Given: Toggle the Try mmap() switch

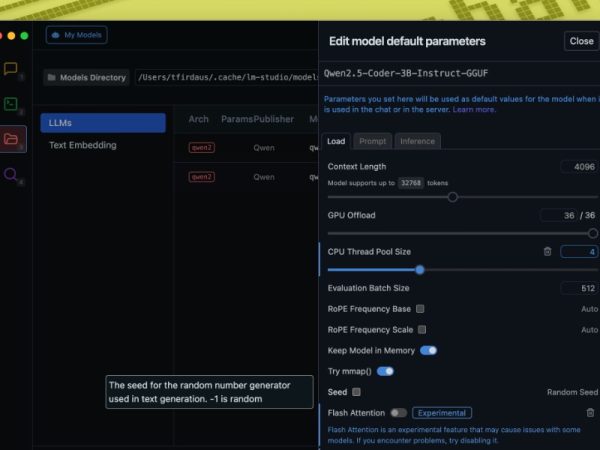Looking at the screenshot, I should point(385,371).
